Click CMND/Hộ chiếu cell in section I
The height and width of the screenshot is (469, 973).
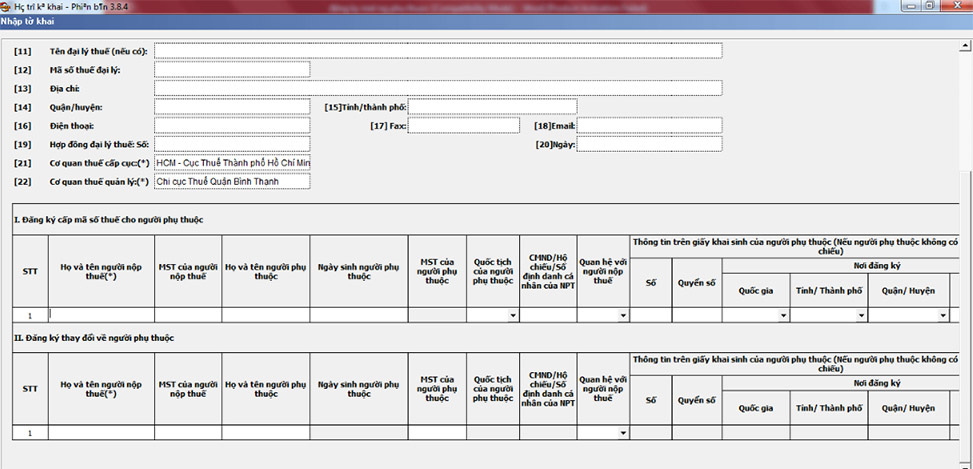pos(548,315)
